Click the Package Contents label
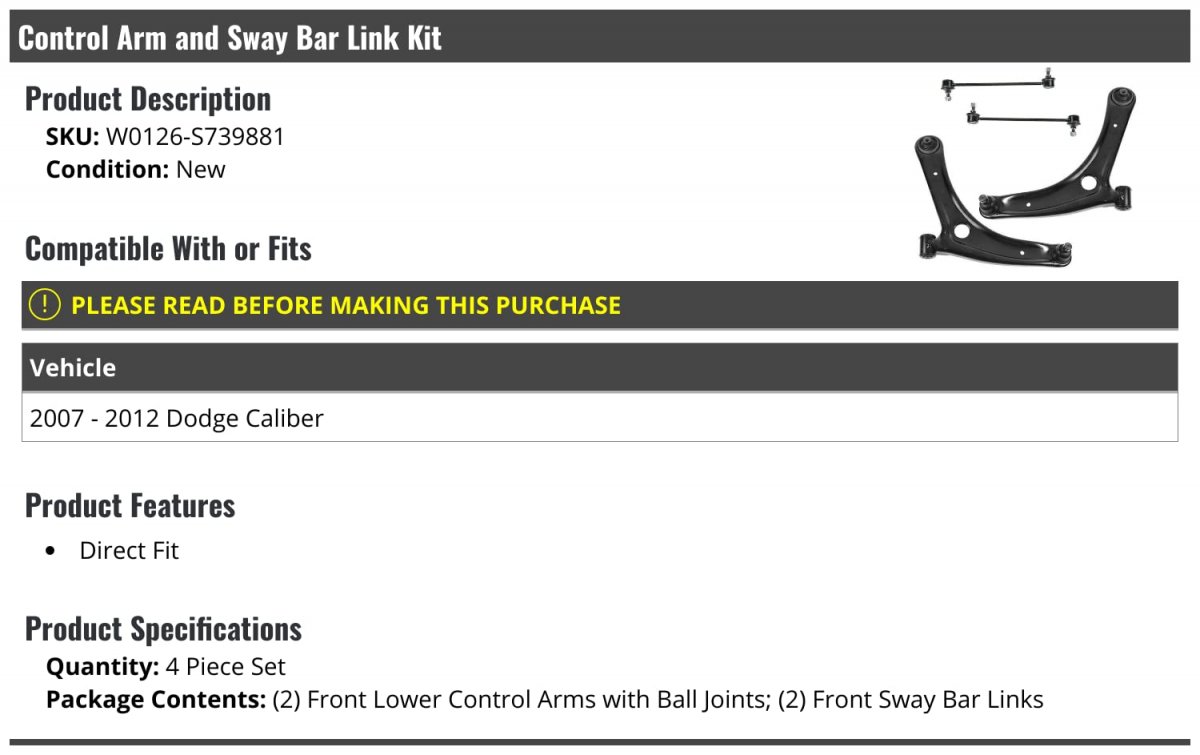The width and height of the screenshot is (1200, 755). pyautogui.click(x=156, y=700)
